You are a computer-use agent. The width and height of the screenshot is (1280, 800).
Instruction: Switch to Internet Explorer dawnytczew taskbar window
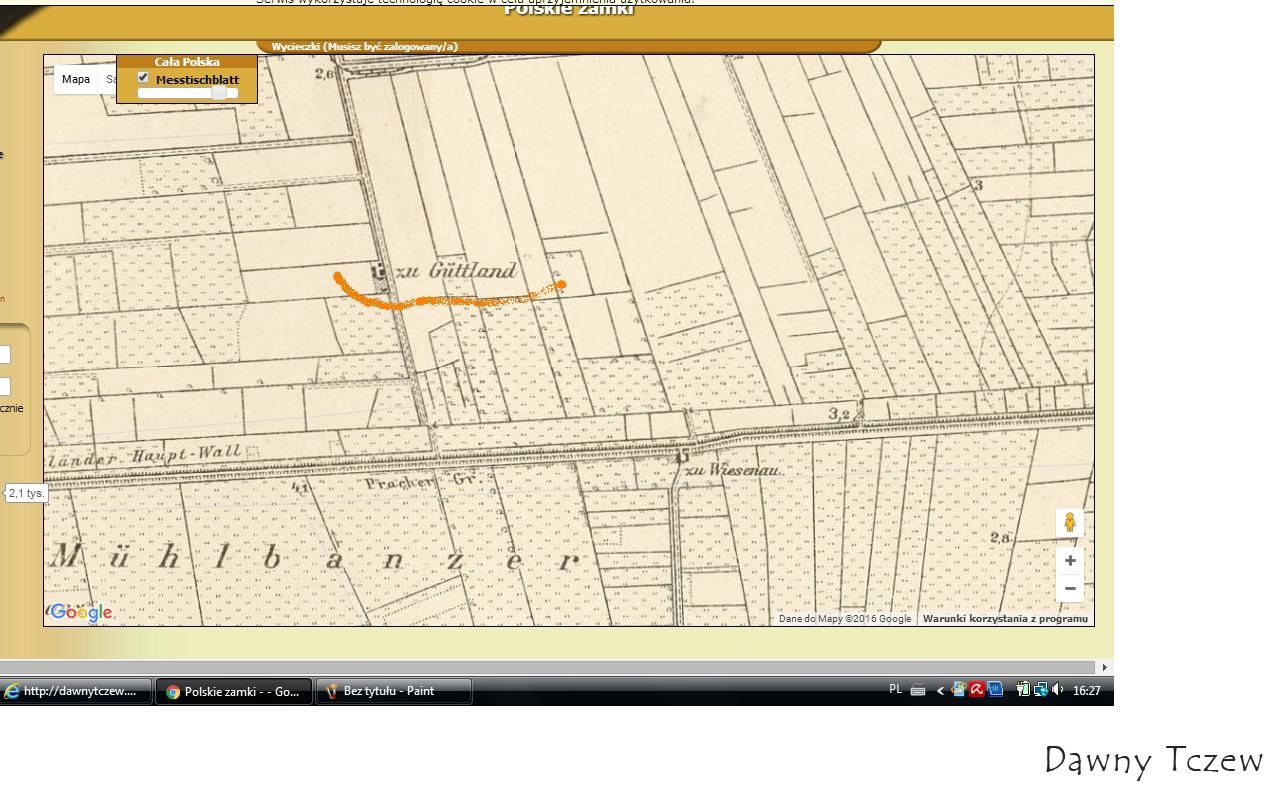click(x=77, y=691)
